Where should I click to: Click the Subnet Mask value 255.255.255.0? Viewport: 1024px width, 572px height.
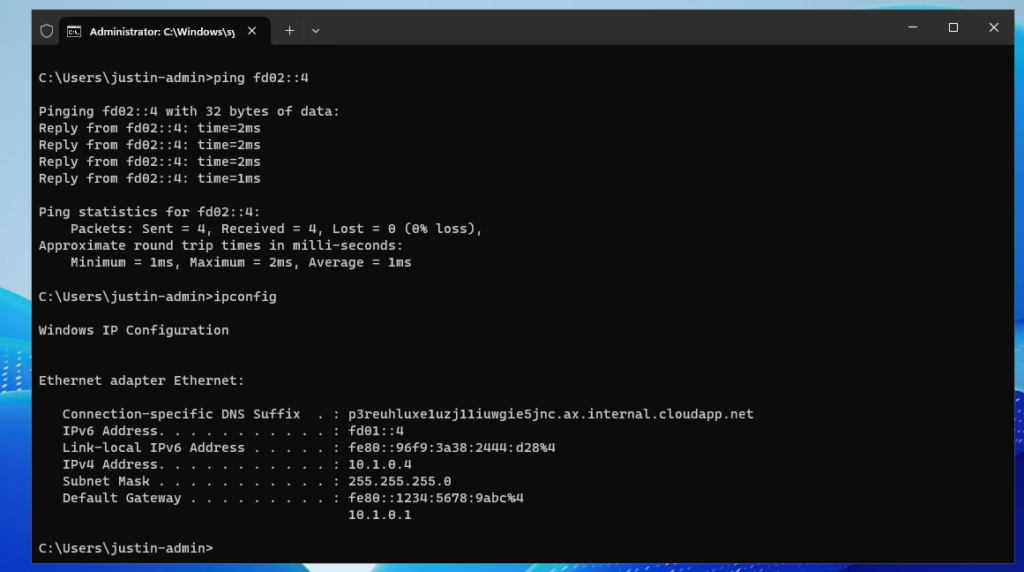399,481
